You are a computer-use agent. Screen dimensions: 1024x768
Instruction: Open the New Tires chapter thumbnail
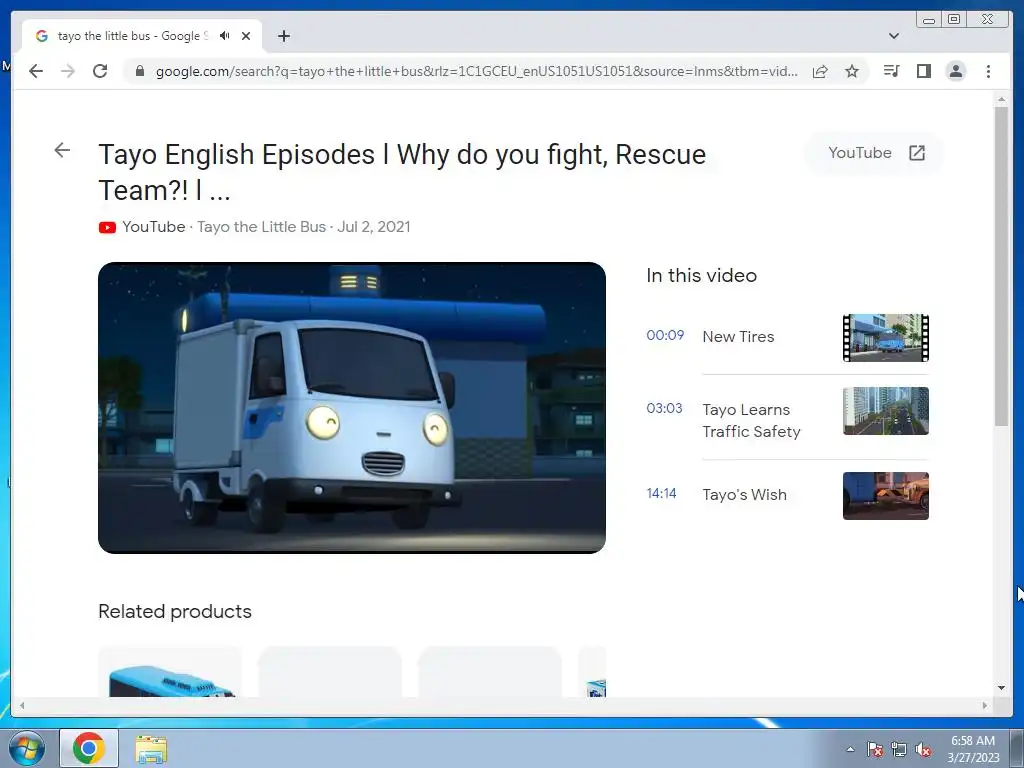coord(886,338)
